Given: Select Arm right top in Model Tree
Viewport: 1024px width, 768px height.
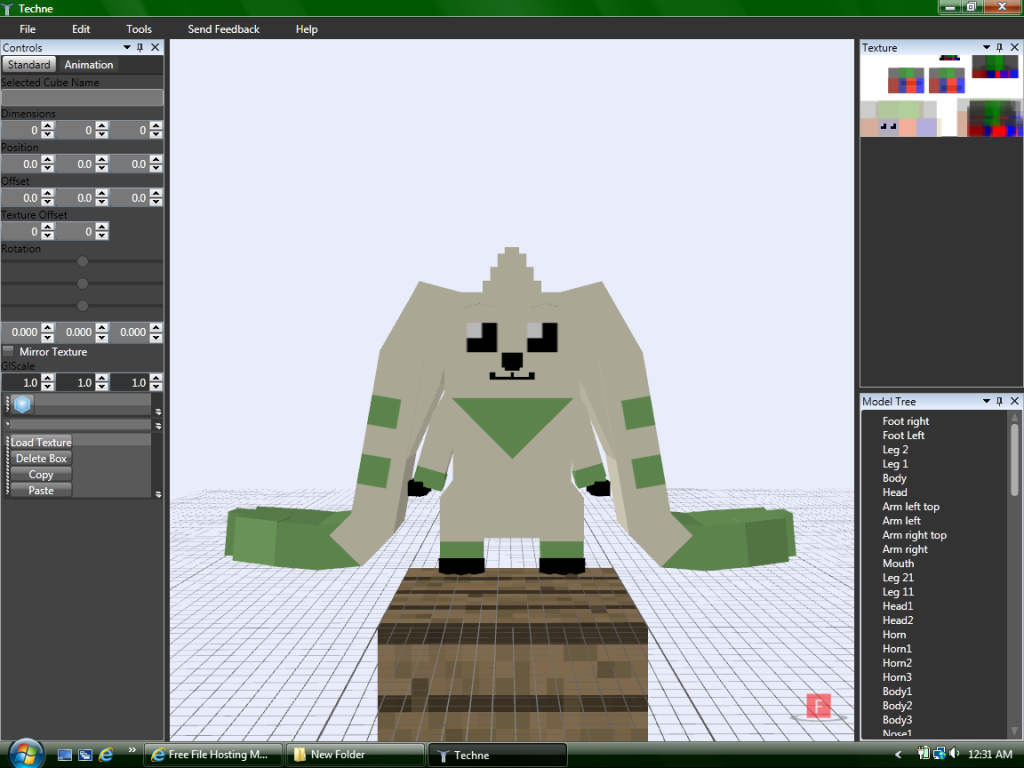Looking at the screenshot, I should pos(914,535).
